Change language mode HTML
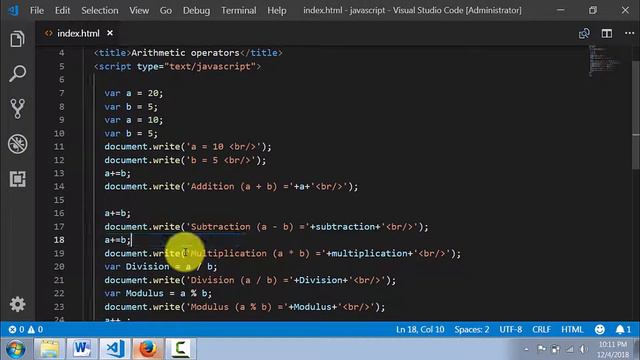Screen dimensions: 640x360 click(x=572, y=329)
